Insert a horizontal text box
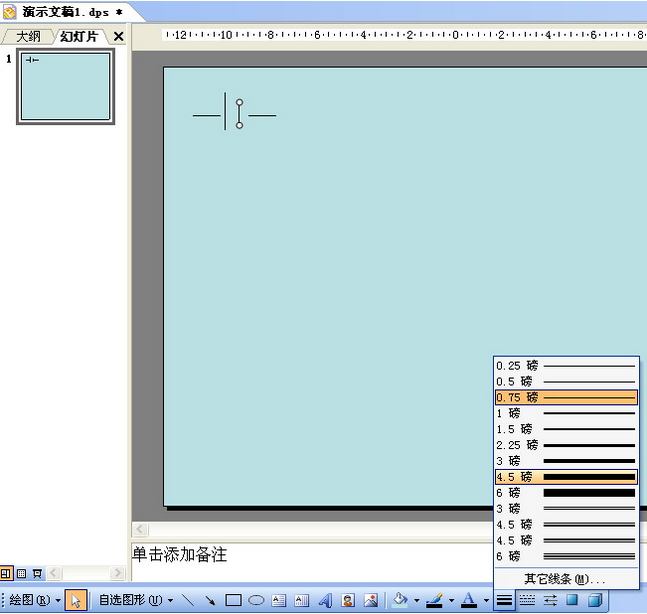The width and height of the screenshot is (647, 614). tap(279, 600)
